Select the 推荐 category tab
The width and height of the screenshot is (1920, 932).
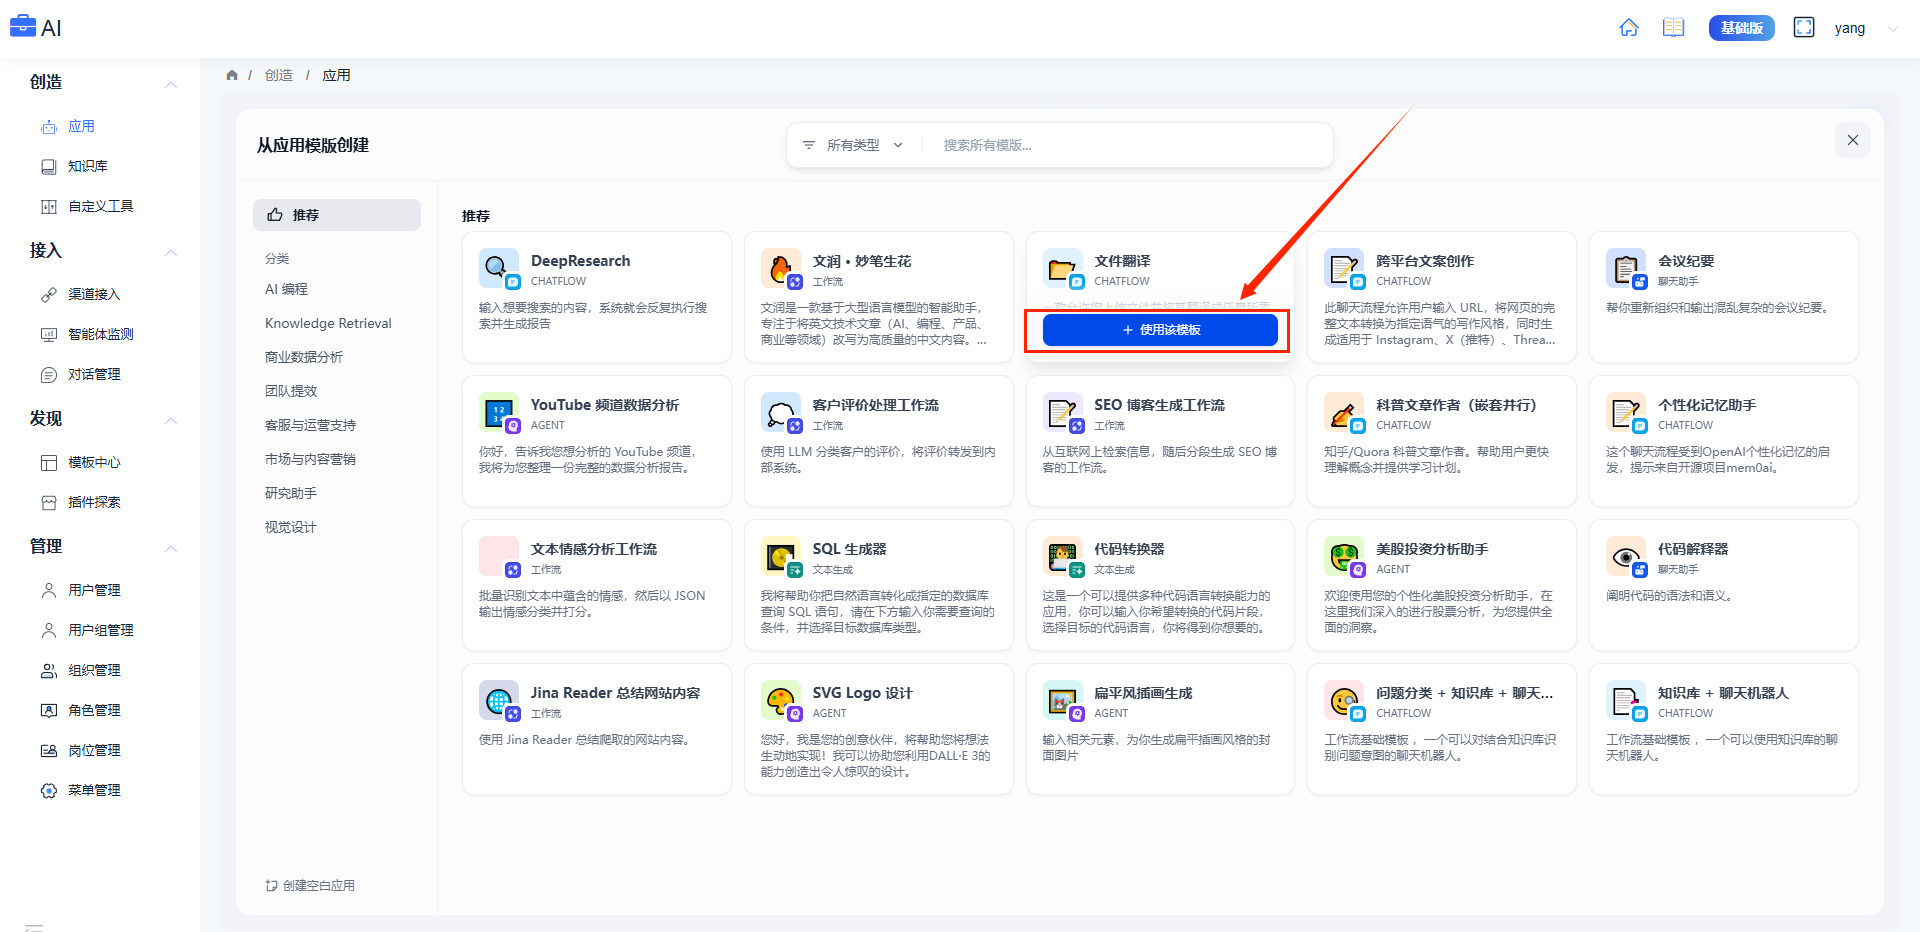point(337,215)
